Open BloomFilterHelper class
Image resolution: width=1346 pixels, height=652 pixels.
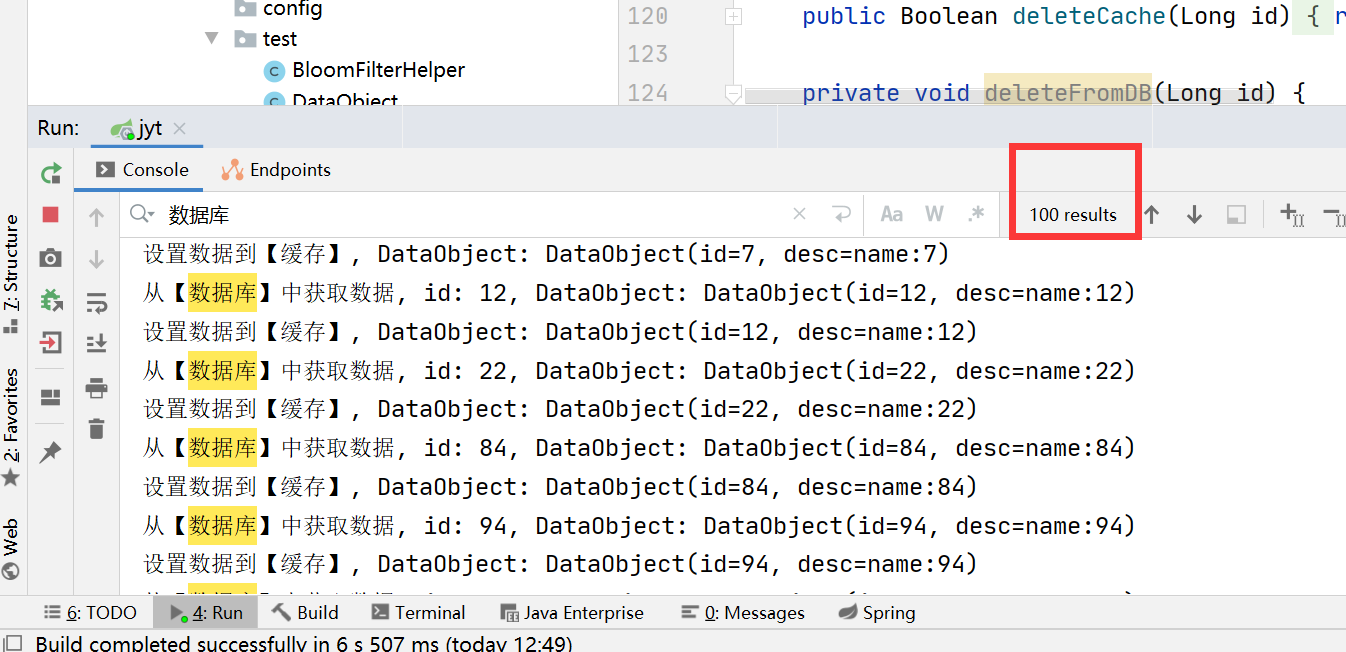coord(365,71)
